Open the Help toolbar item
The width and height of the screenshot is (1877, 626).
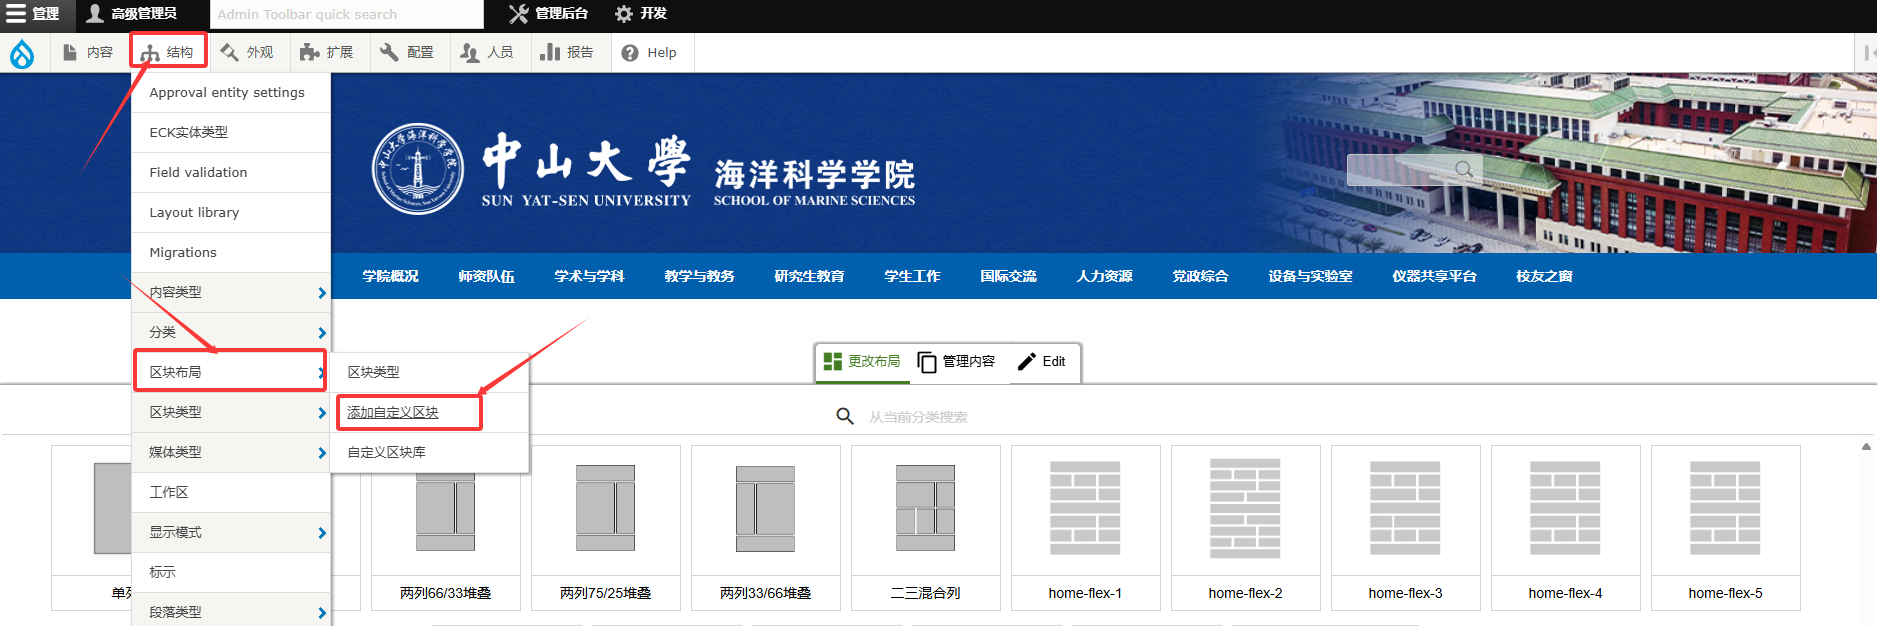649,52
